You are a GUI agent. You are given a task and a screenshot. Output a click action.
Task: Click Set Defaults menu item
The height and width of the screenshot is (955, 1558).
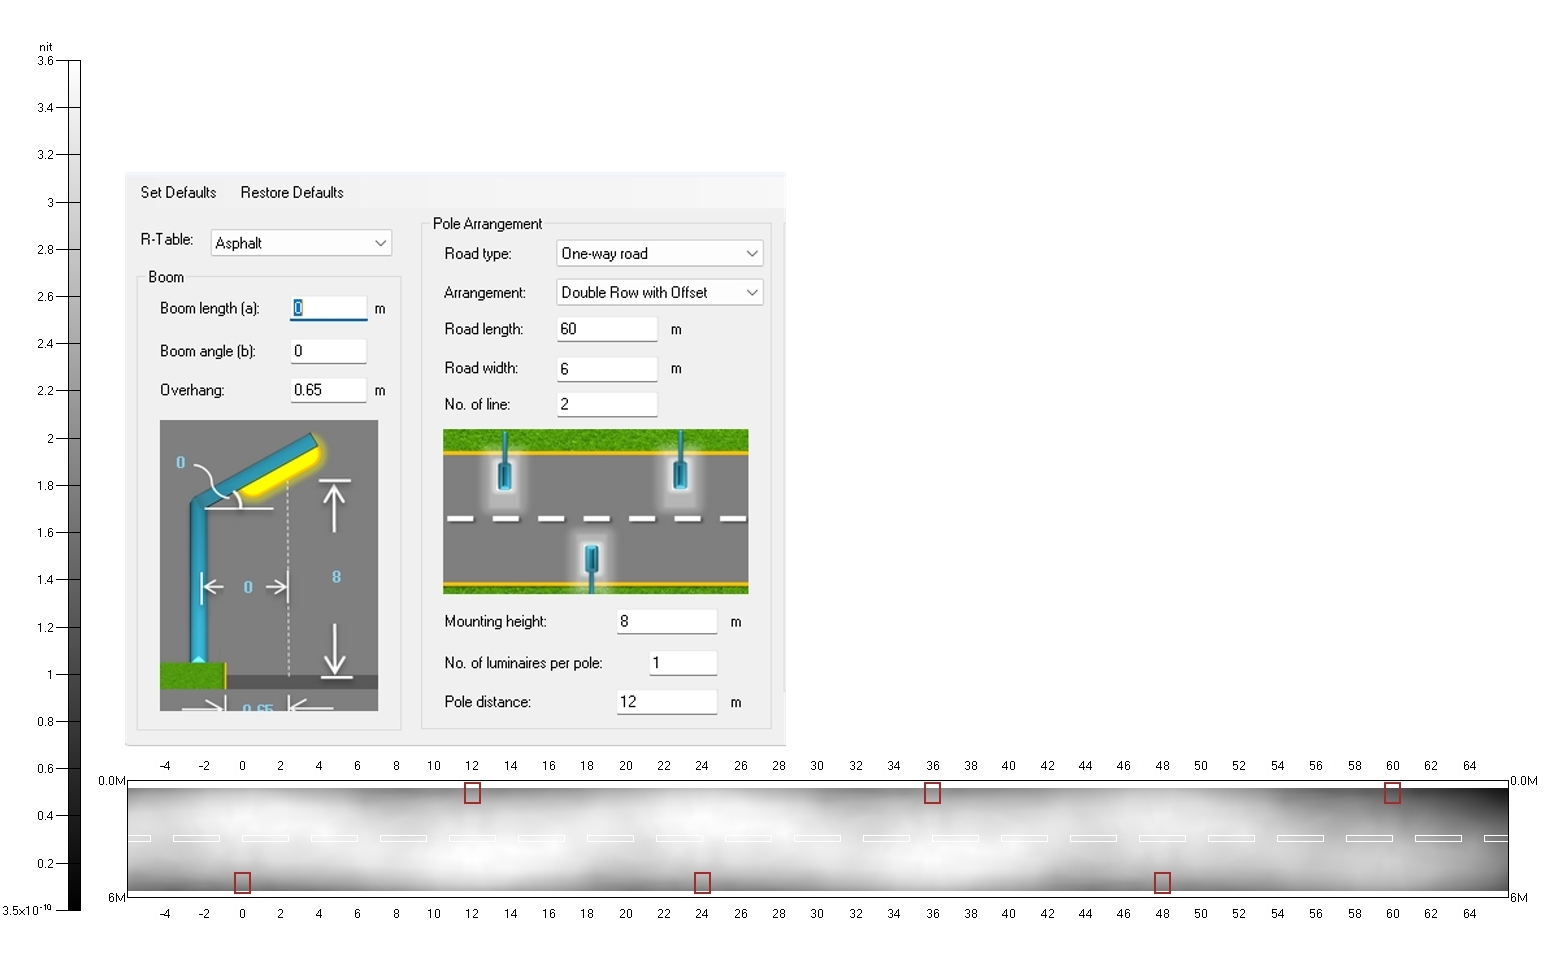(x=178, y=192)
